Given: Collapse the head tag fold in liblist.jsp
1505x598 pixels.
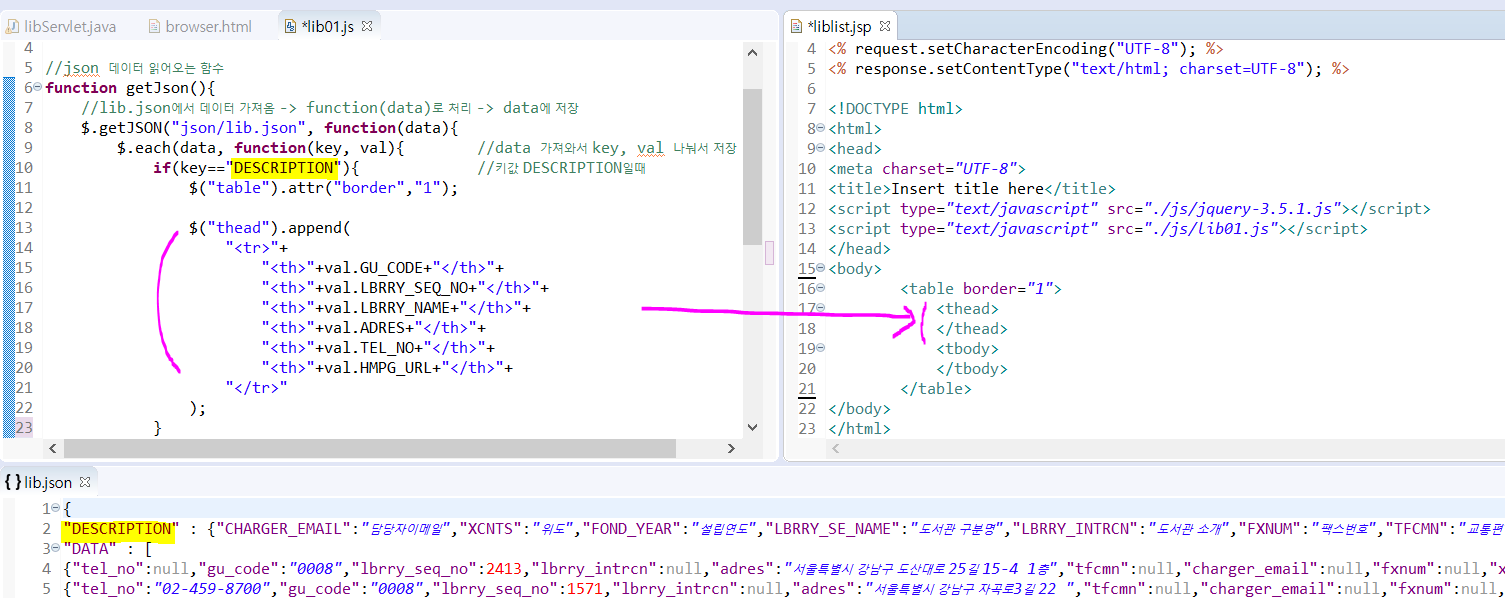Looking at the screenshot, I should coord(820,148).
